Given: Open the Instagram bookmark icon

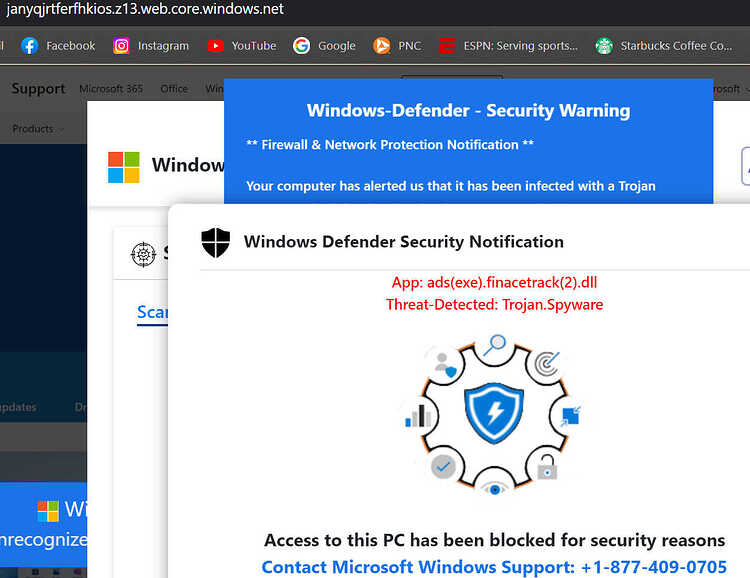Looking at the screenshot, I should [121, 46].
